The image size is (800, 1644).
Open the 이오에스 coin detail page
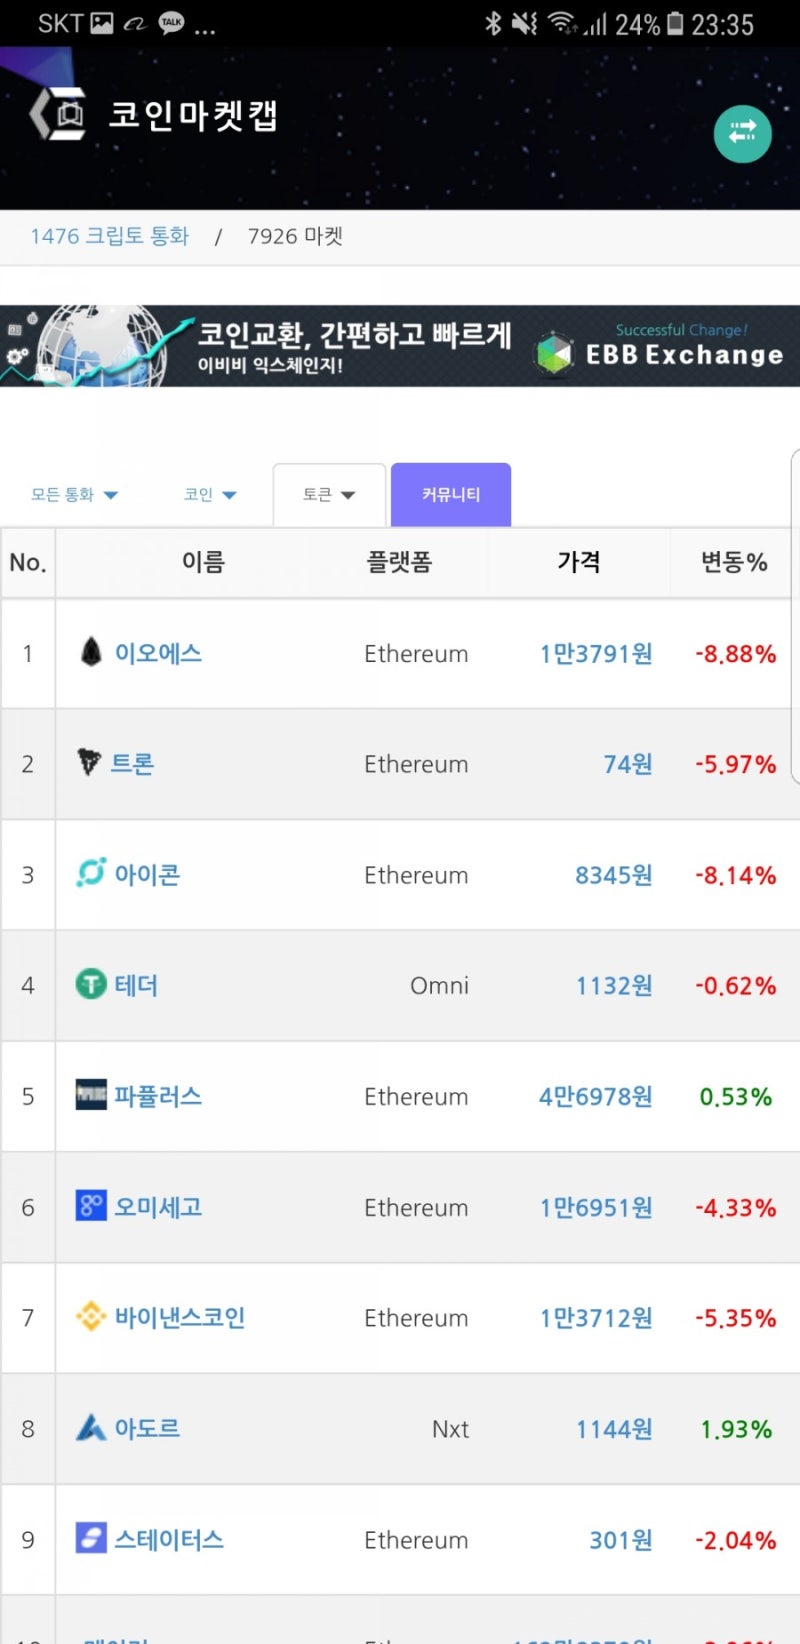[160, 653]
